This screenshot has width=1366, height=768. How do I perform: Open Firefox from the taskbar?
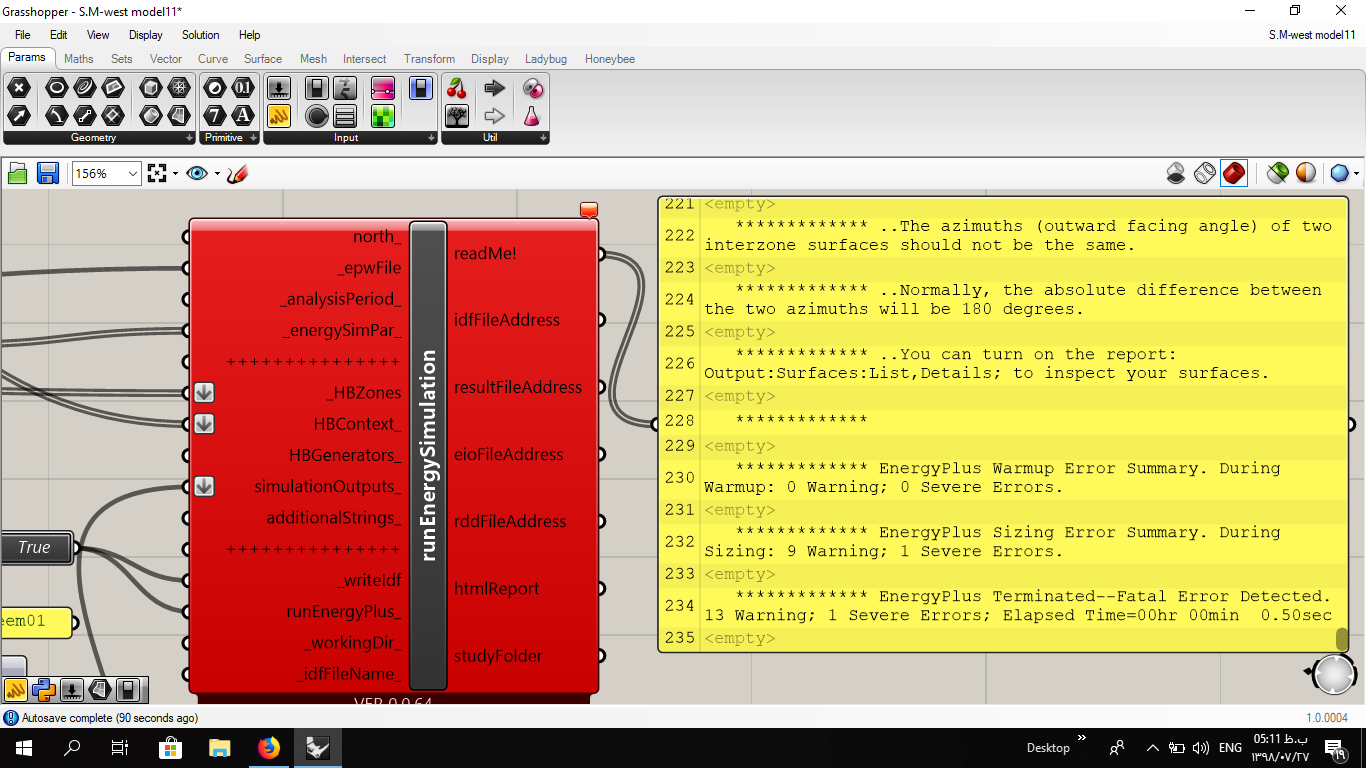[x=268, y=747]
